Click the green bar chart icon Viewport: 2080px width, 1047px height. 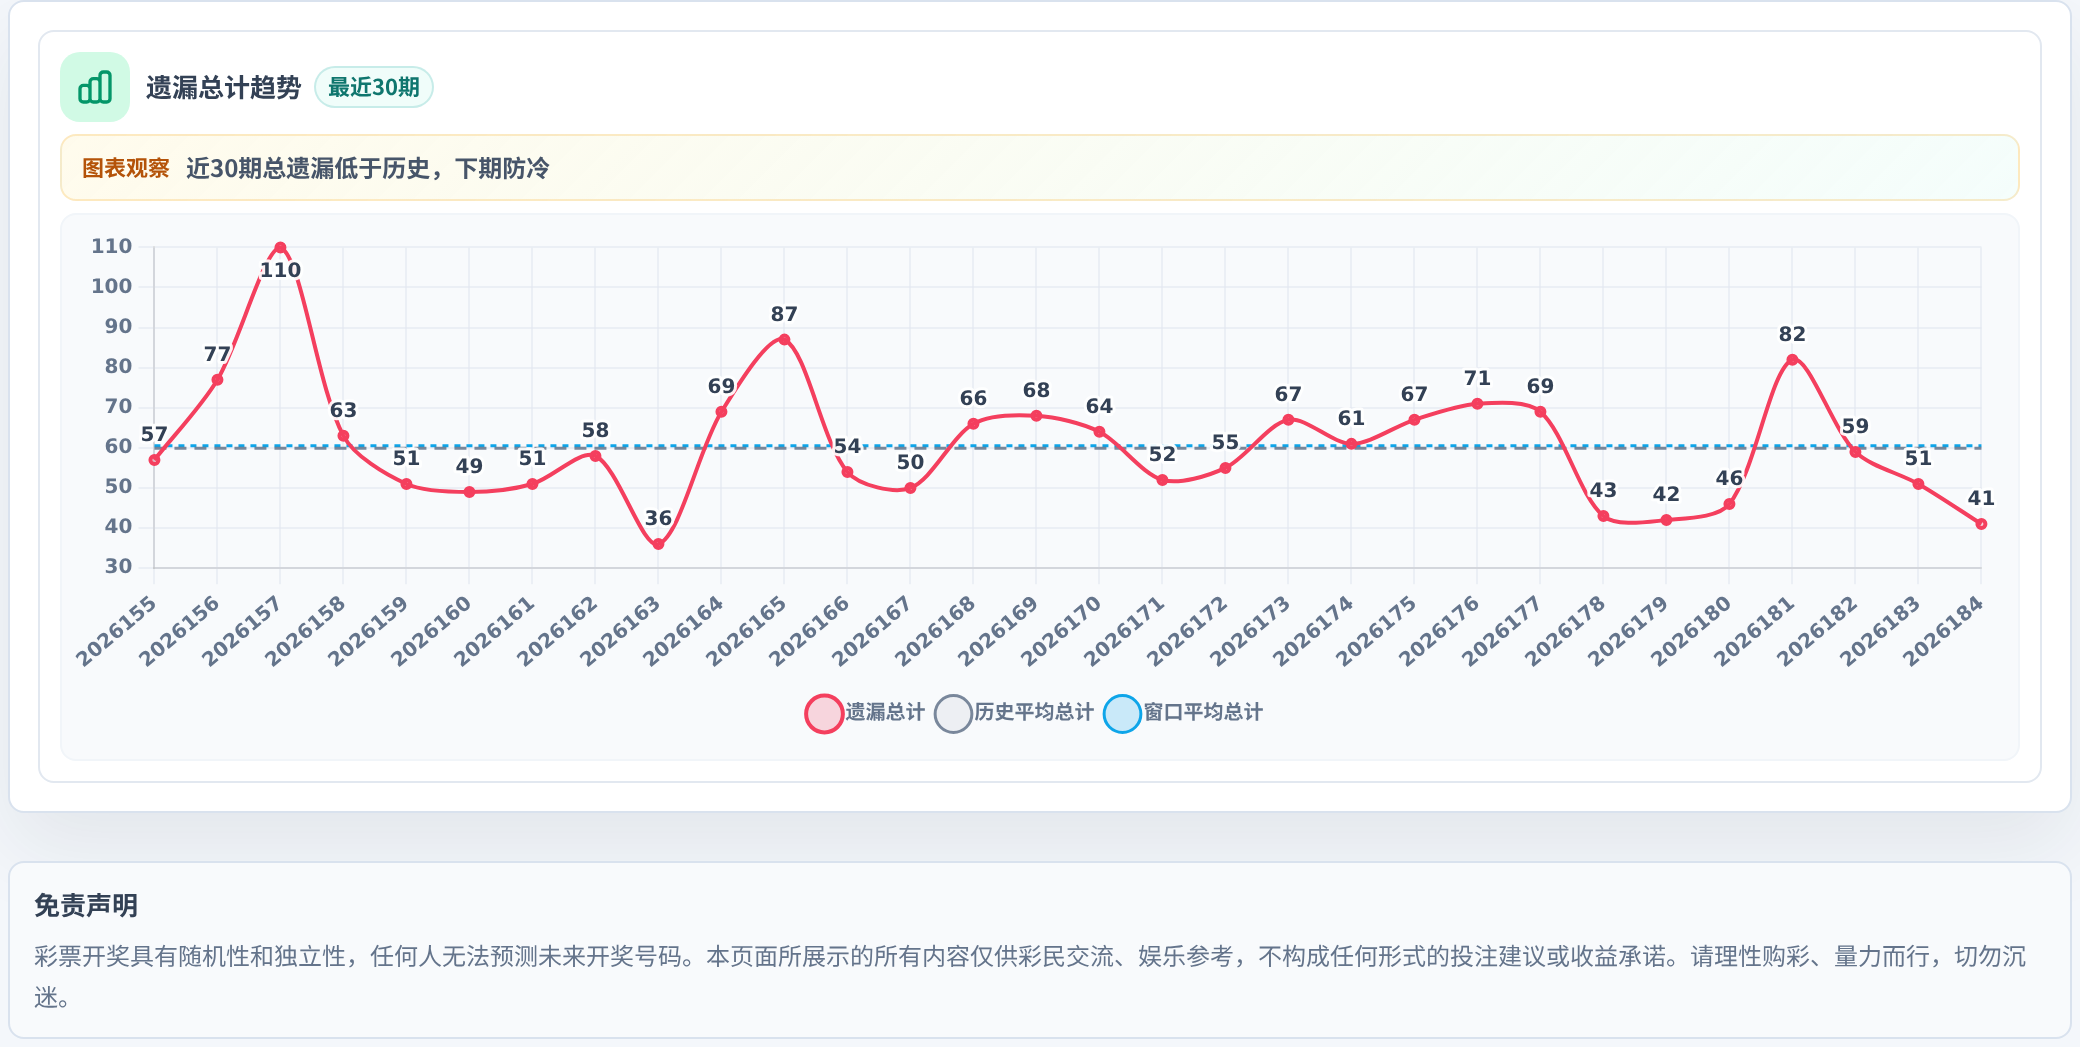click(x=95, y=87)
